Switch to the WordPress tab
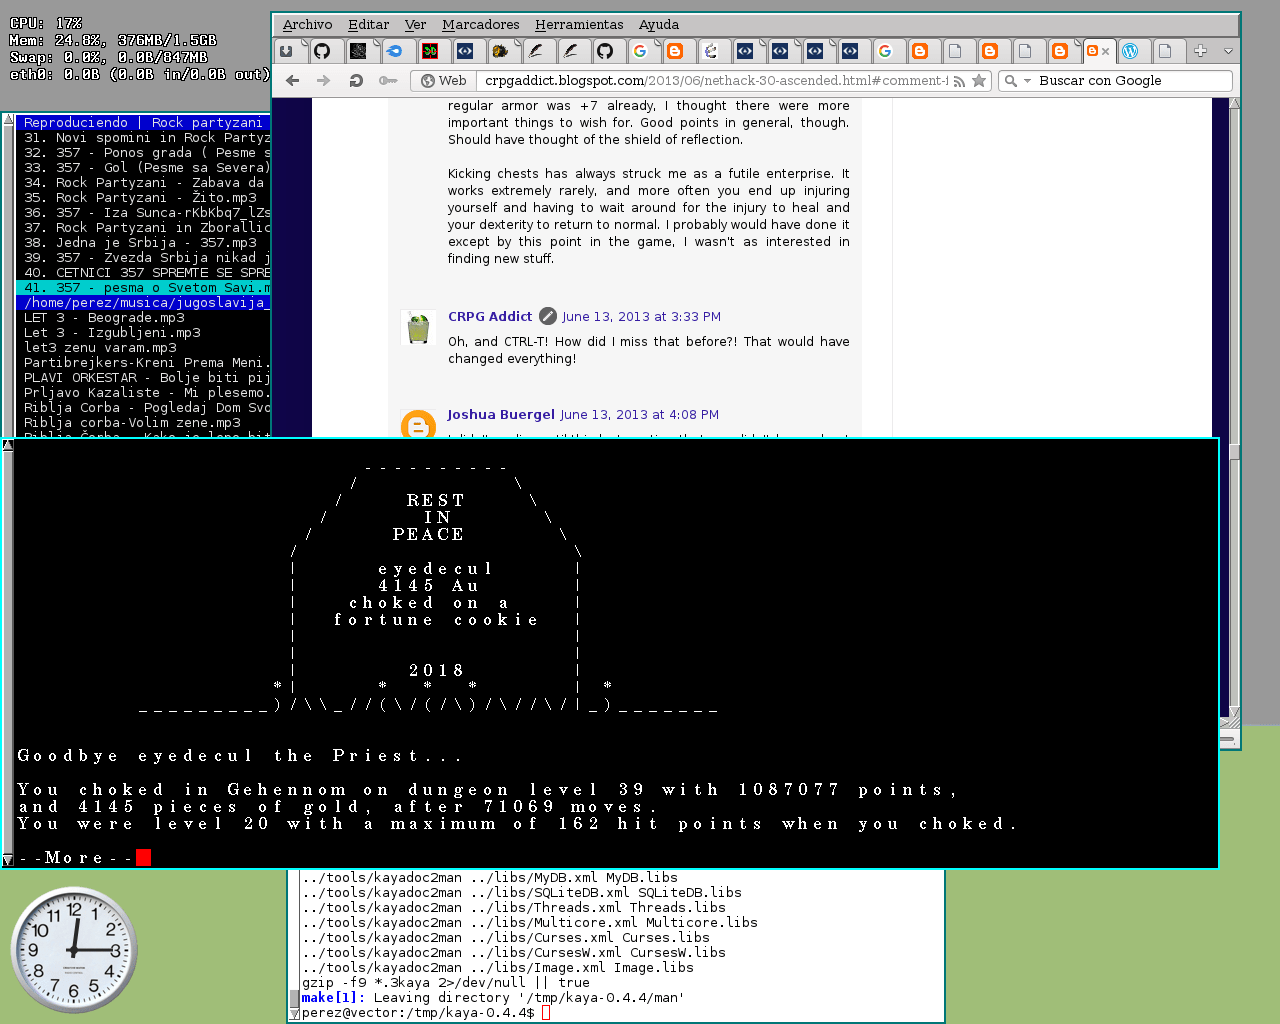This screenshot has height=1024, width=1280. pos(1130,51)
